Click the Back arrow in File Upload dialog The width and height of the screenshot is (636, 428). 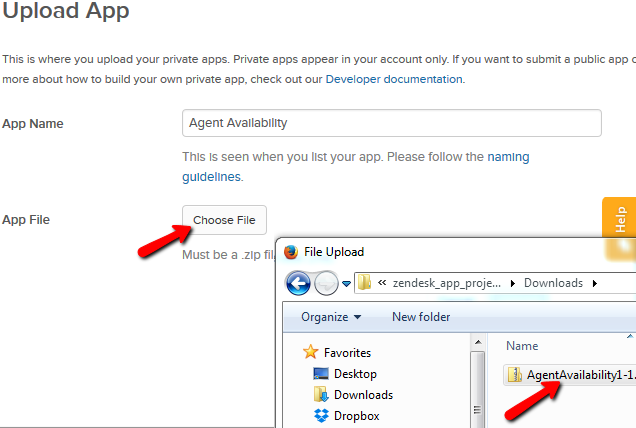click(298, 283)
